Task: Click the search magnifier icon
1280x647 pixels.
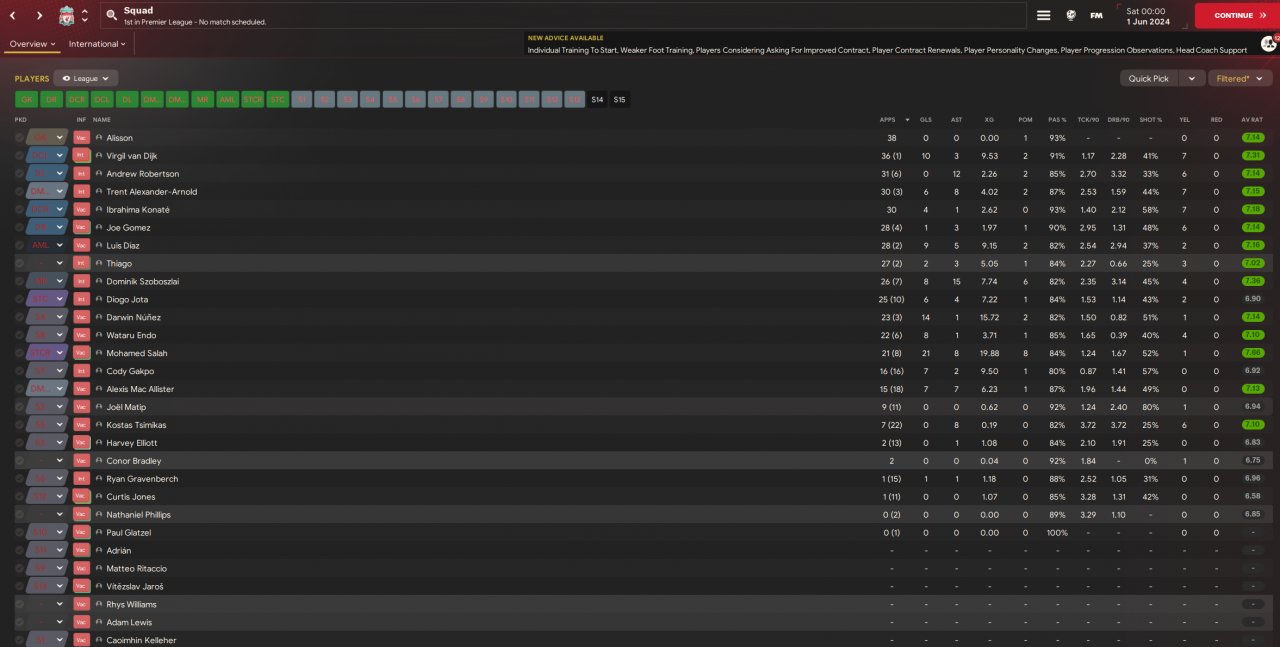Action: (x=111, y=16)
